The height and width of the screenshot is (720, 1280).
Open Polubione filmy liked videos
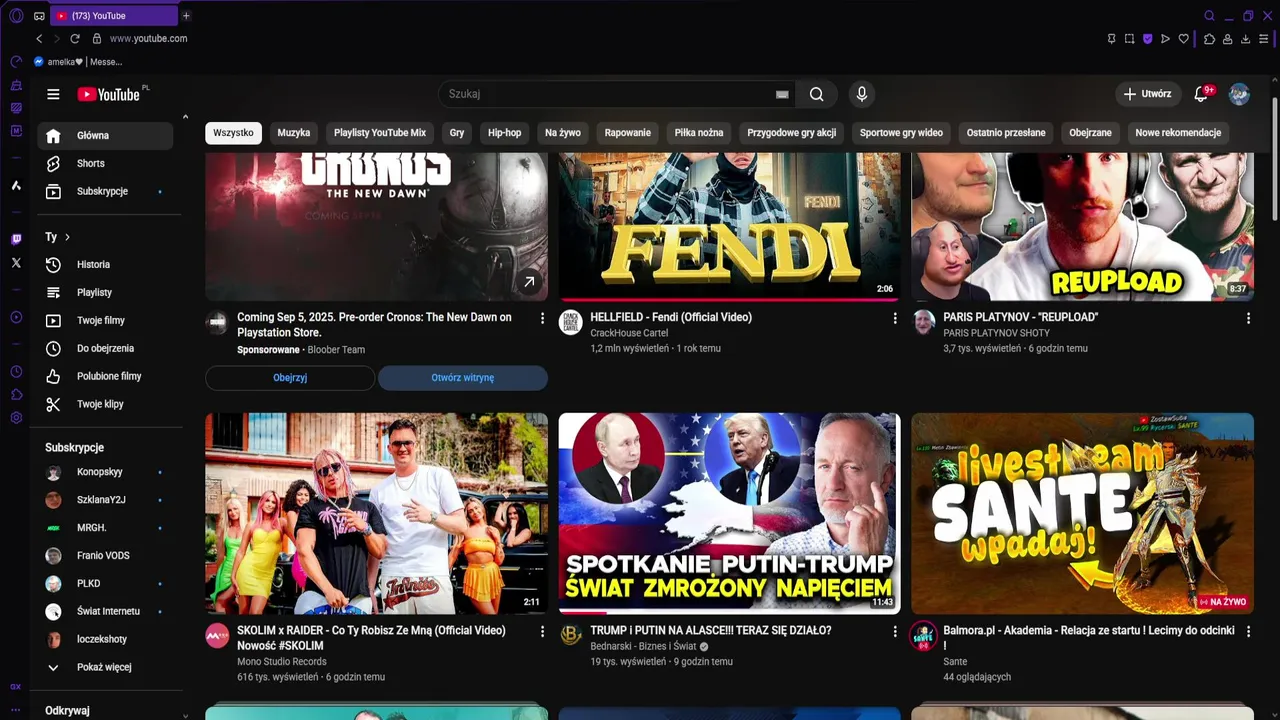pyautogui.click(x=105, y=376)
